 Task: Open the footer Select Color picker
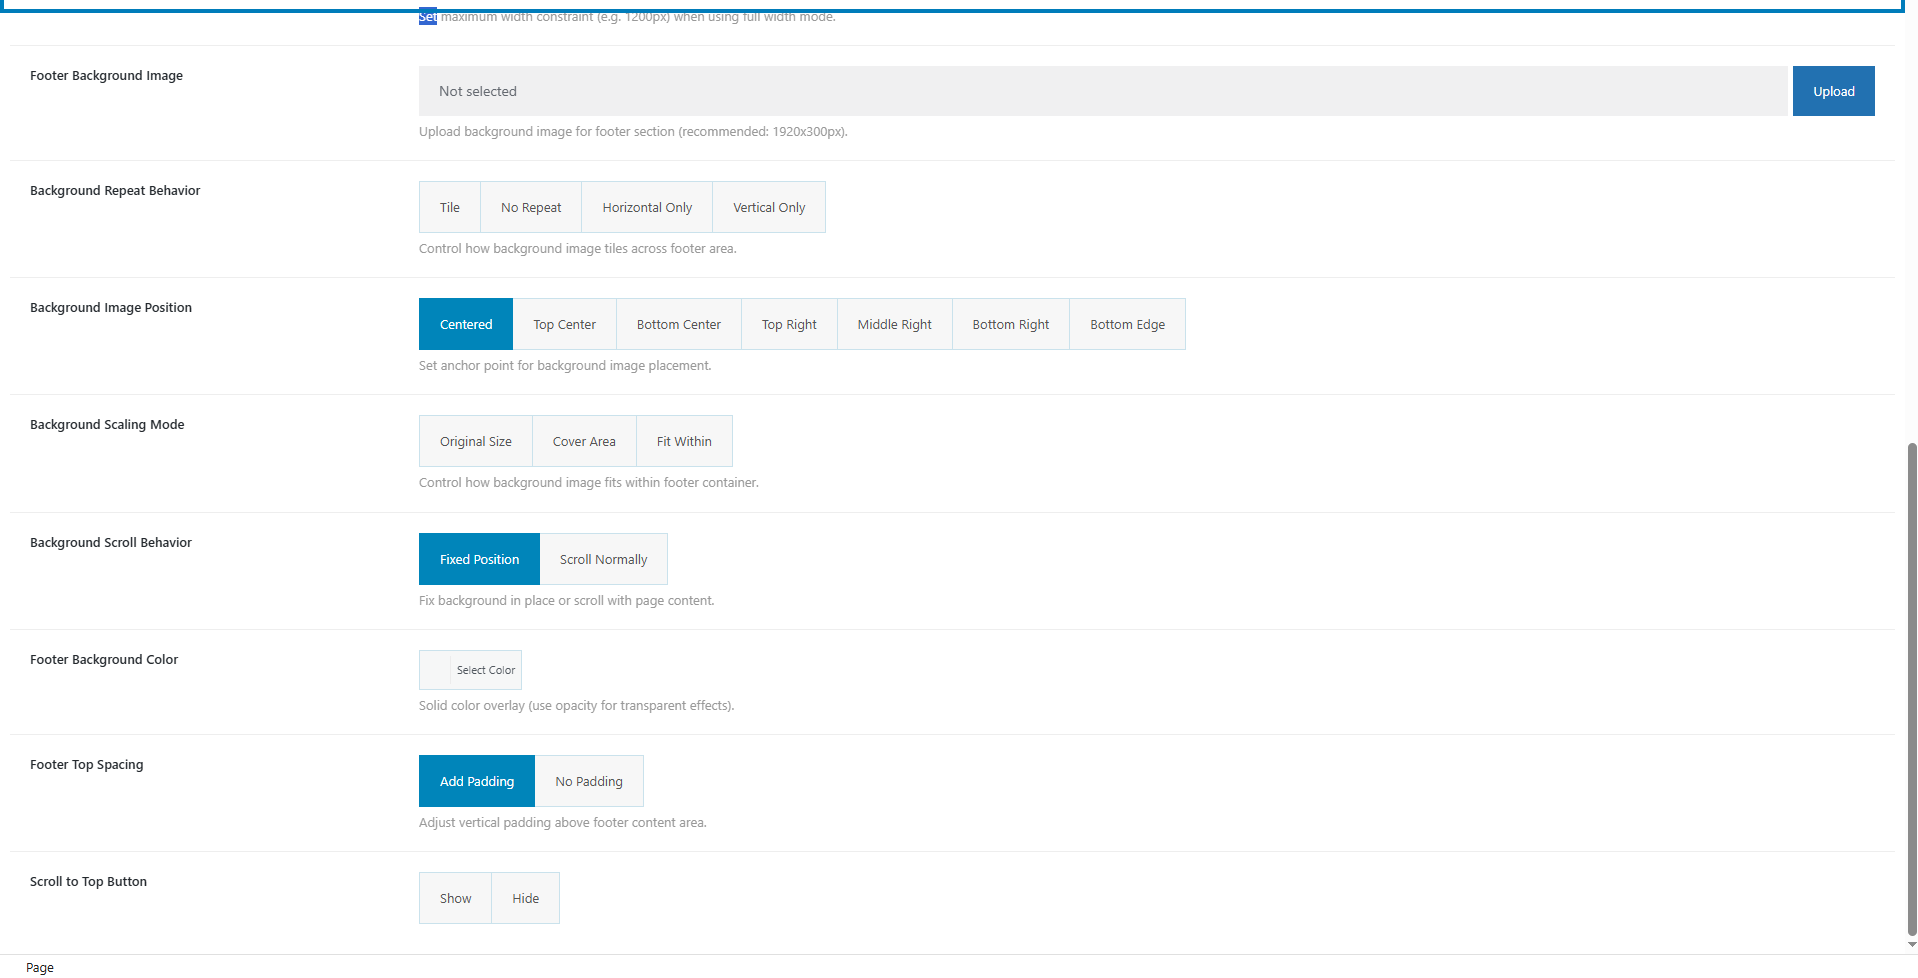tap(470, 670)
